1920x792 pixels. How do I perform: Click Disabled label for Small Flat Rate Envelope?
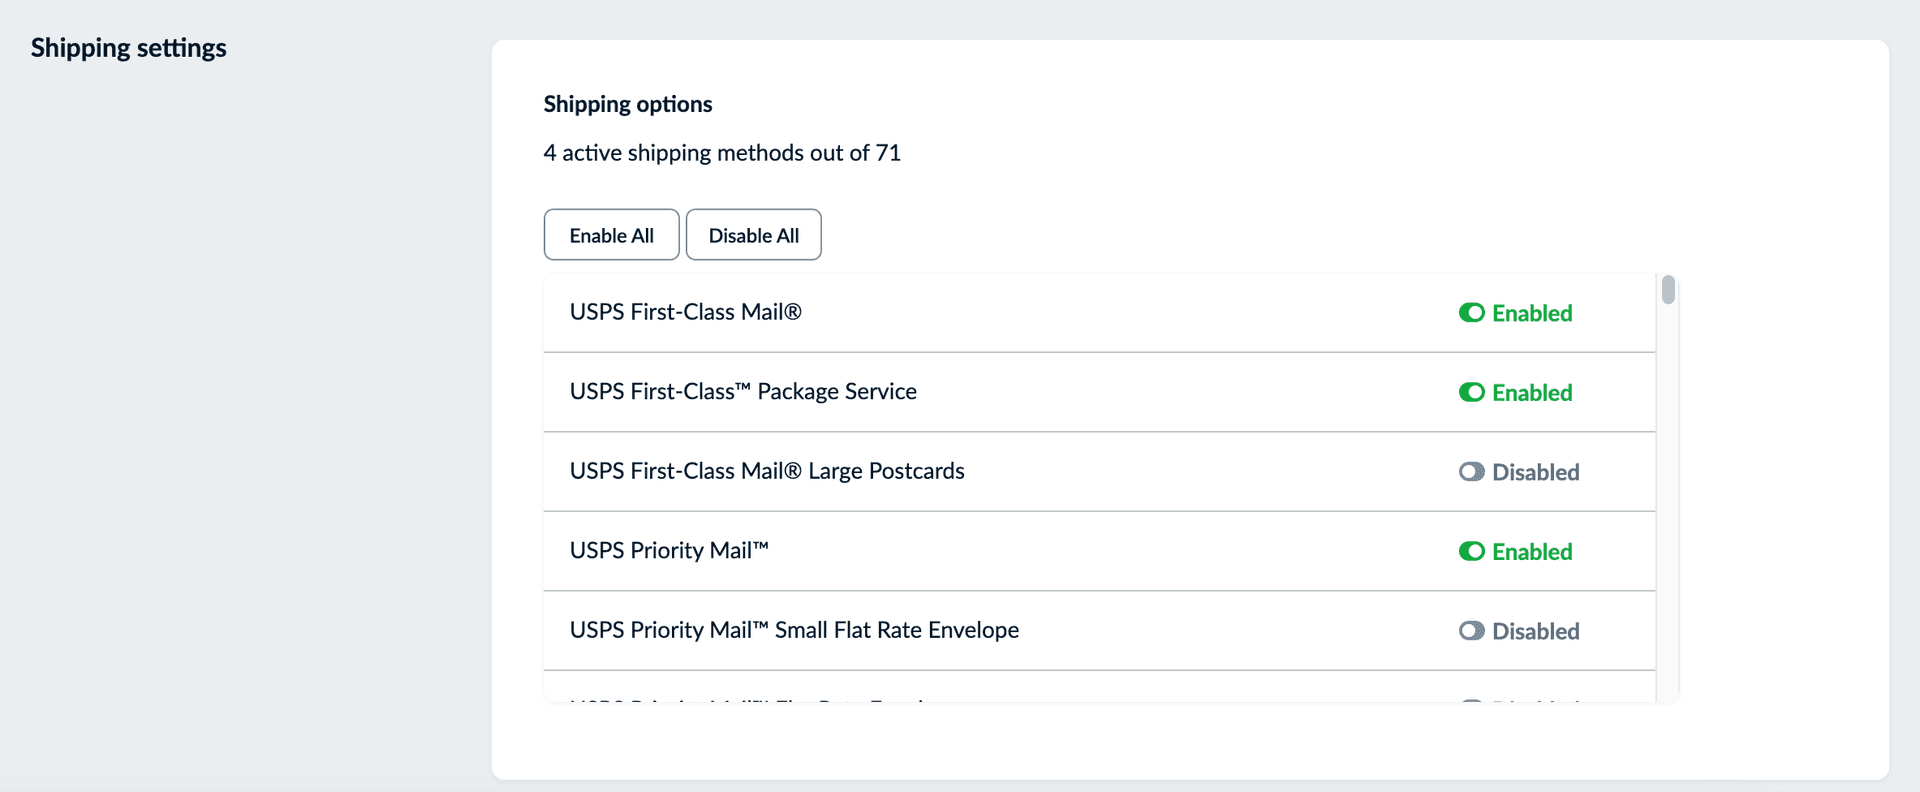click(x=1535, y=631)
